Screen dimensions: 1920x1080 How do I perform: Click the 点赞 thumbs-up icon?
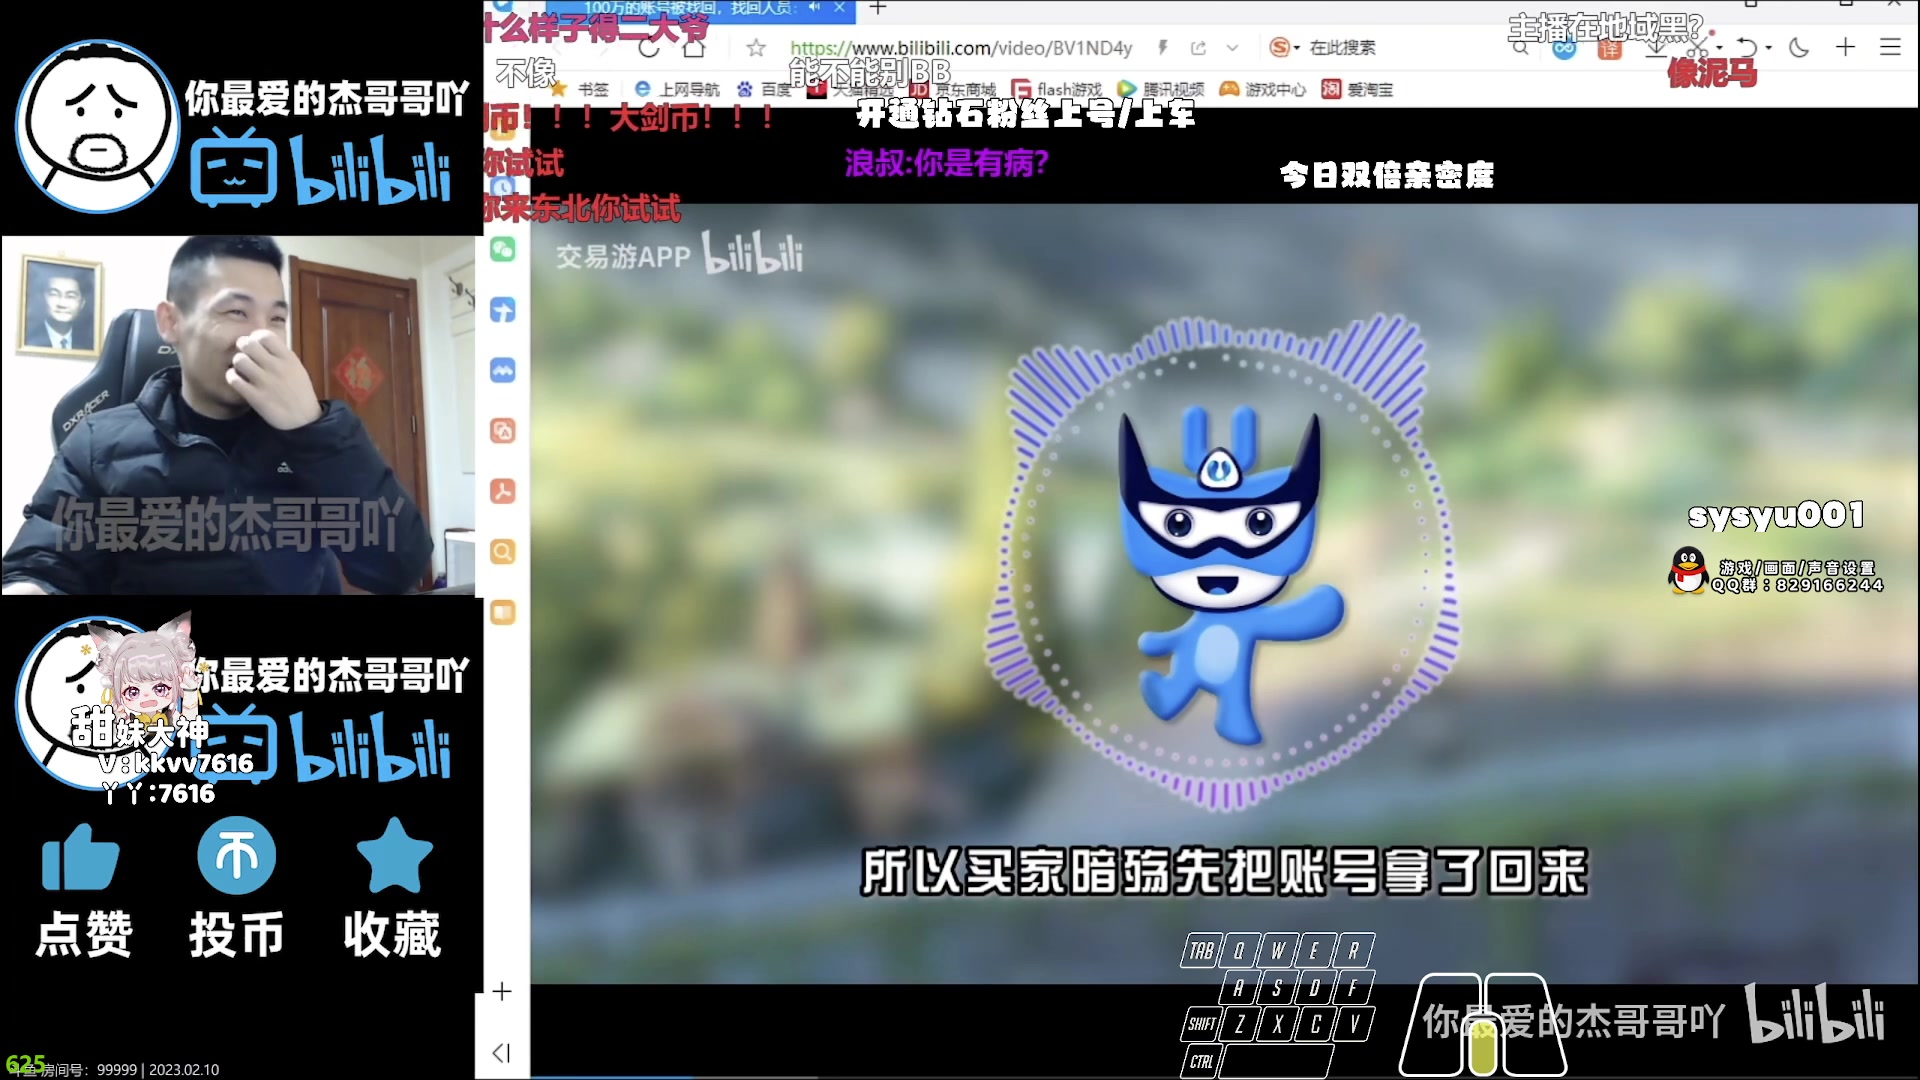[80, 857]
